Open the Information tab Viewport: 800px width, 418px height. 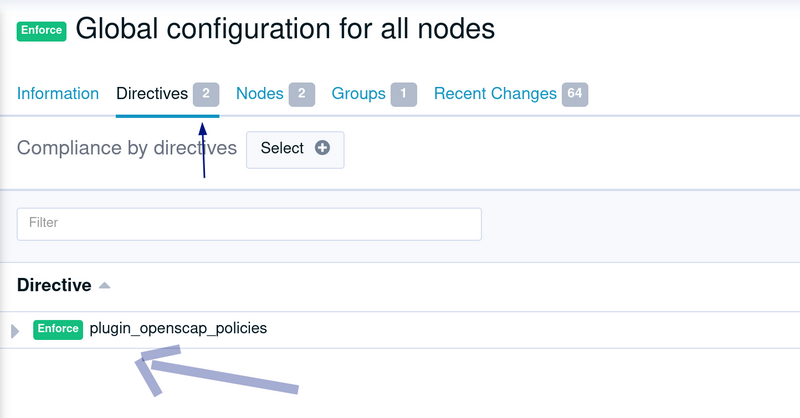58,93
